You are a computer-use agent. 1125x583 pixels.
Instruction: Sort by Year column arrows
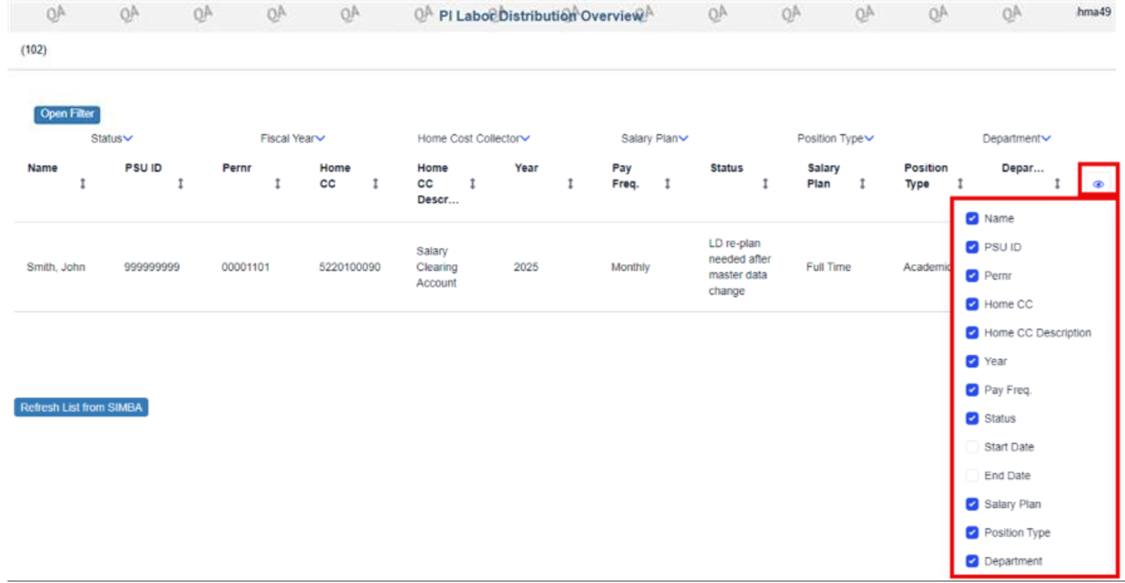[x=570, y=184]
